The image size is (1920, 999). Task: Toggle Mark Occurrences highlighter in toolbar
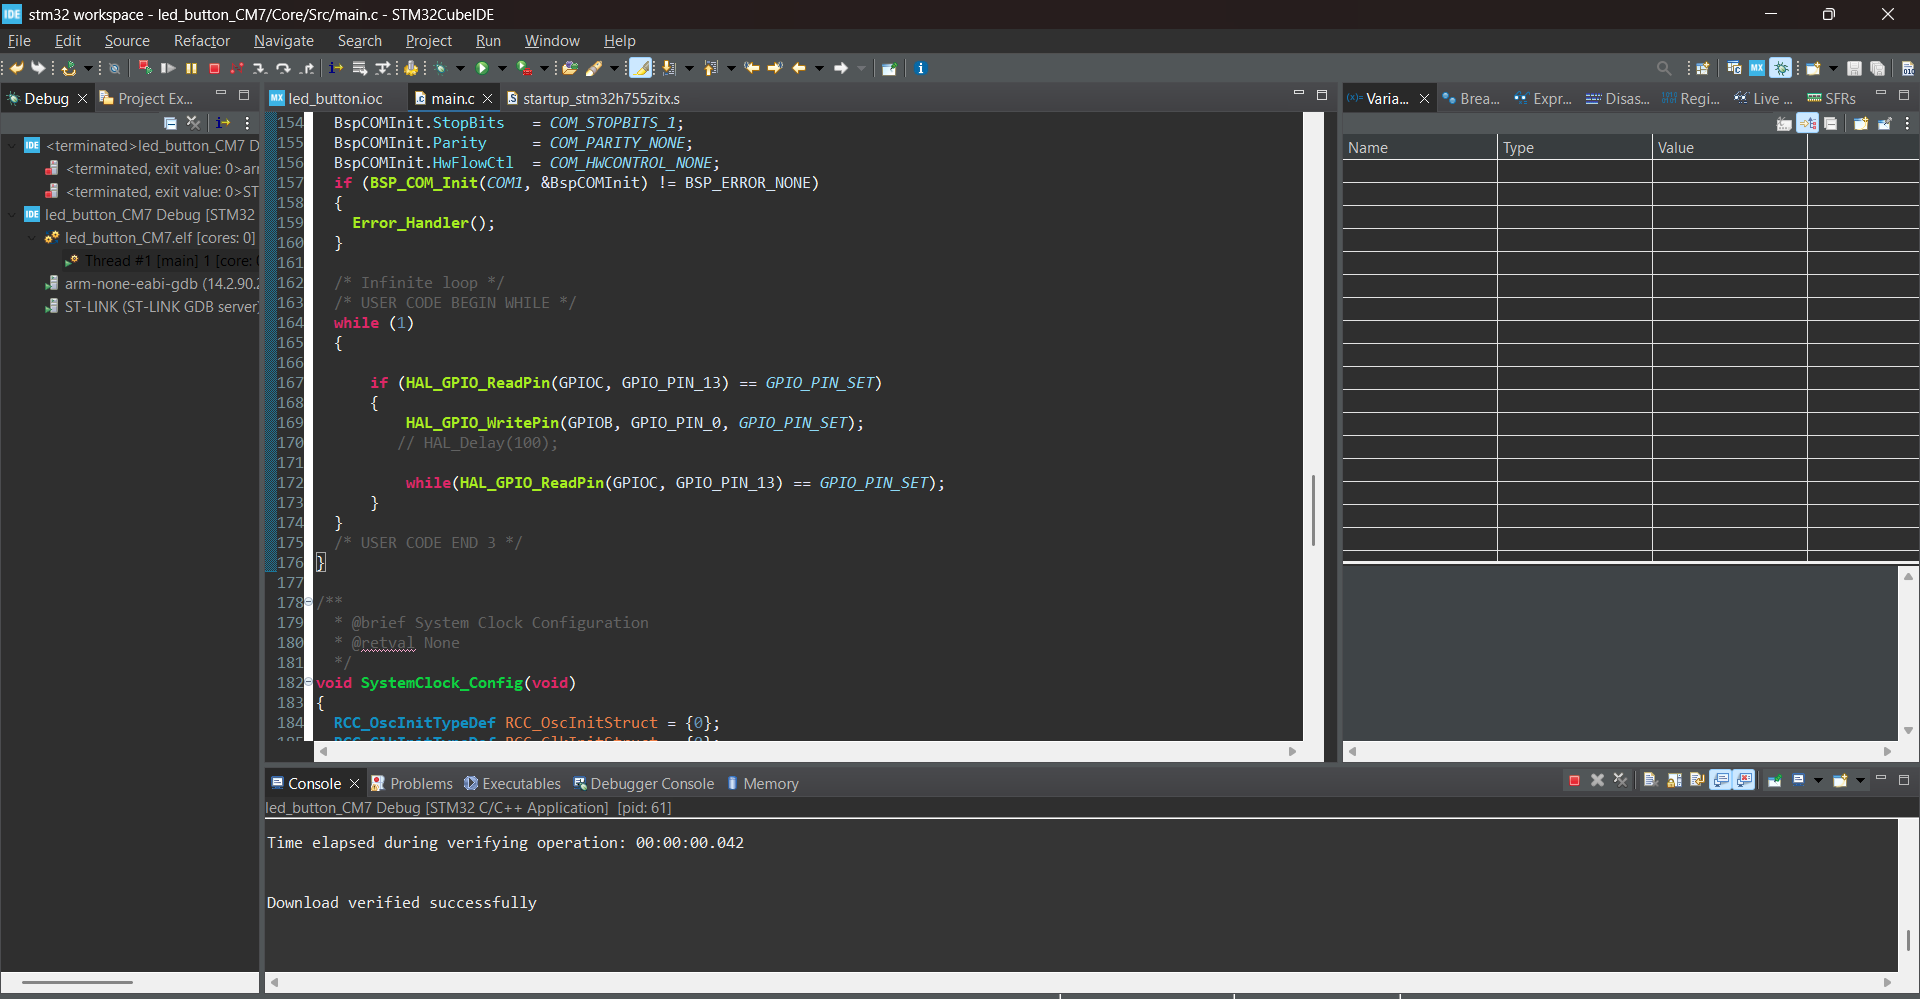point(640,68)
